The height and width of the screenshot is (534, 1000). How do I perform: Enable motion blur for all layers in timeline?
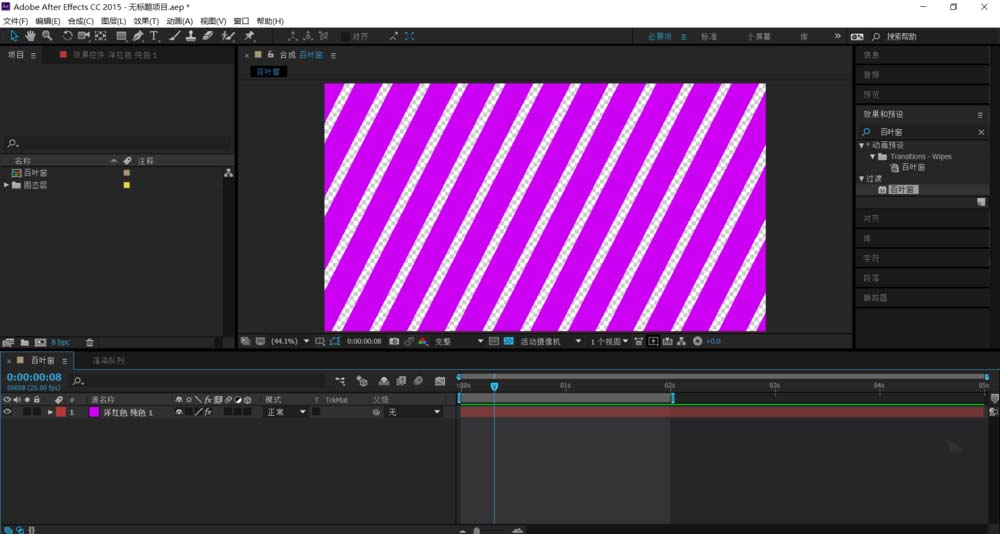tap(418, 381)
